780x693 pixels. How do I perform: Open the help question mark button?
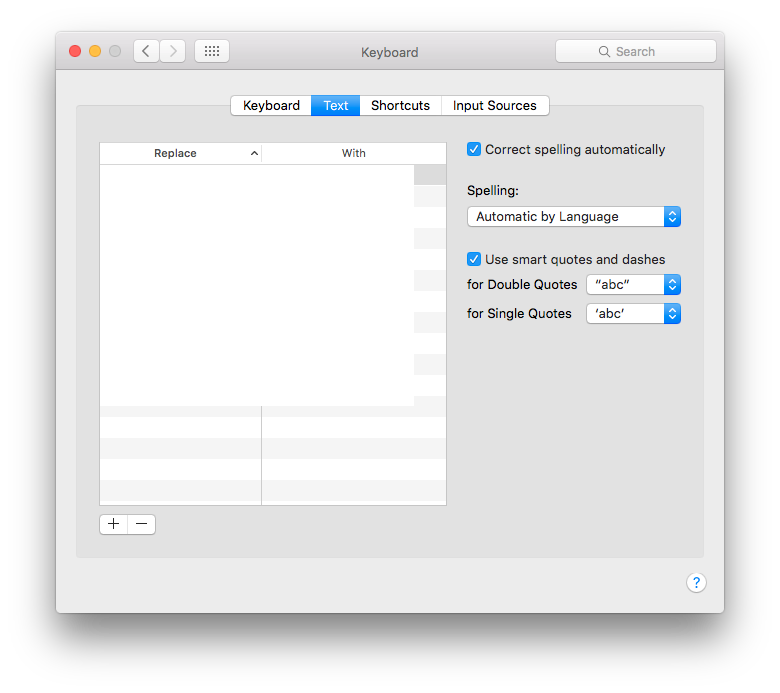696,583
